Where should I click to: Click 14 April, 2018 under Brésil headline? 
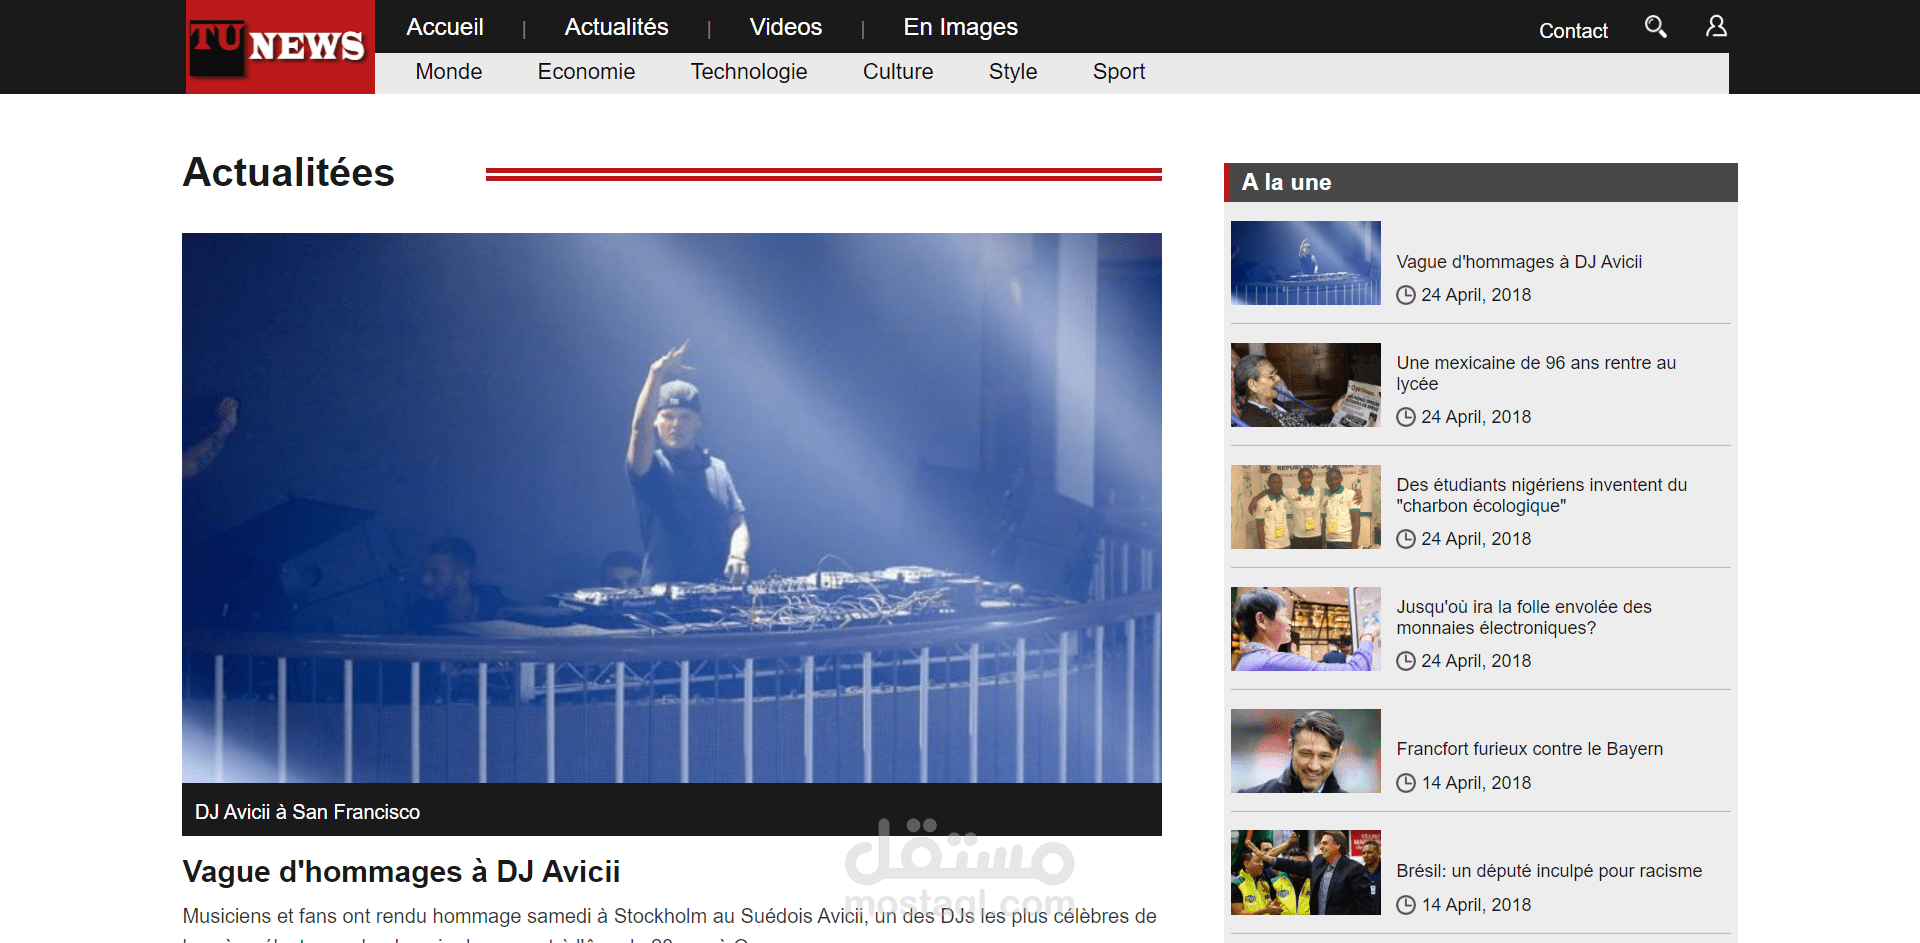(x=1476, y=905)
